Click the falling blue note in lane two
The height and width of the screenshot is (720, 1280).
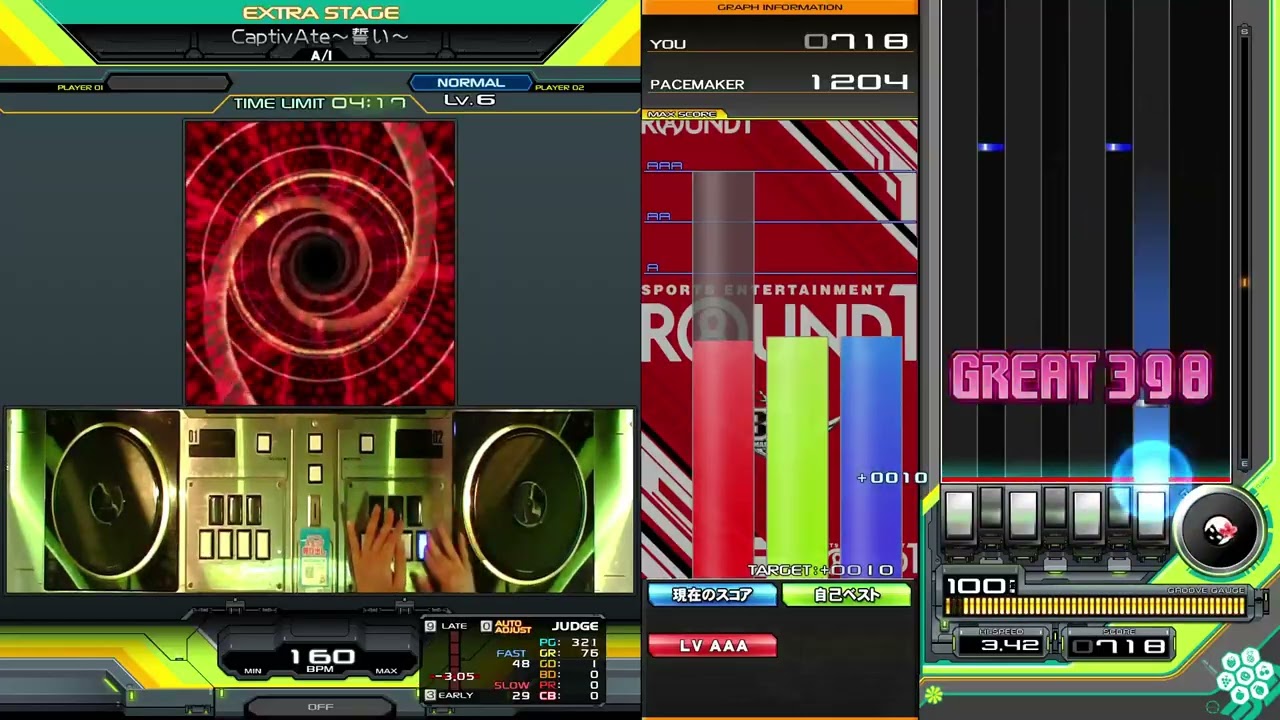[x=990, y=148]
